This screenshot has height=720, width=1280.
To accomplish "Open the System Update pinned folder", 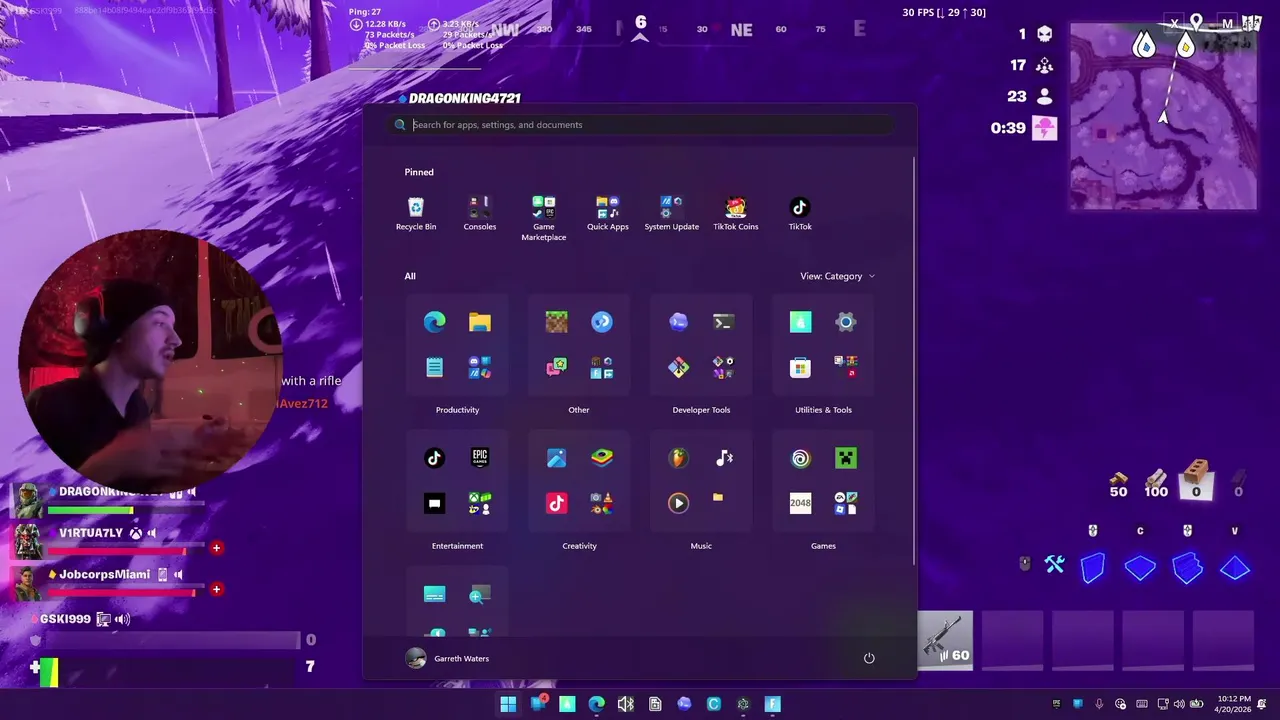I will [x=672, y=213].
